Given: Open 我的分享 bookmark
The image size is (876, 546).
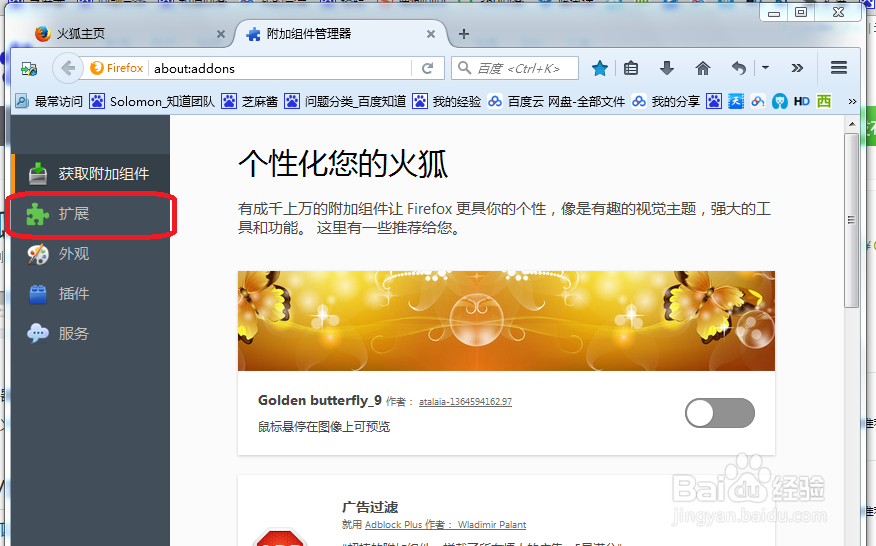Looking at the screenshot, I should pyautogui.click(x=666, y=101).
